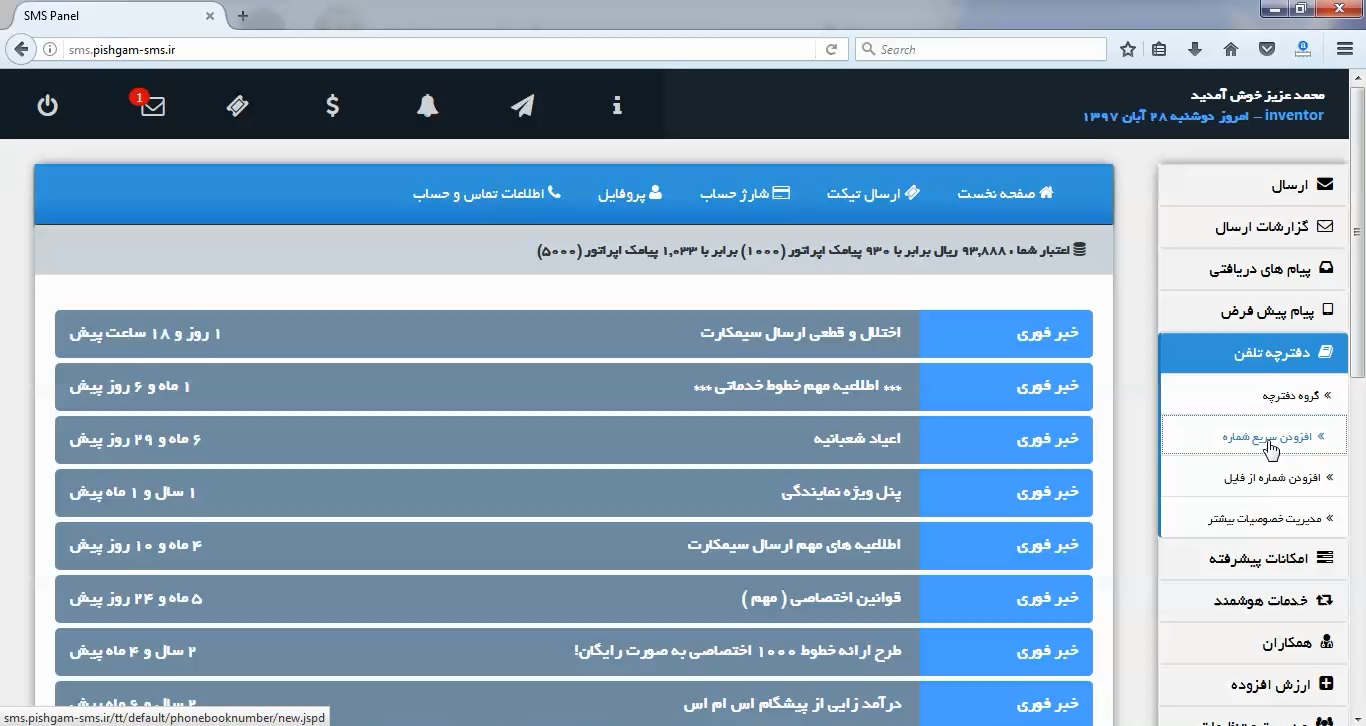Expand خدمات هوشمند sidebar section
The image size is (1366, 726).
click(1253, 600)
